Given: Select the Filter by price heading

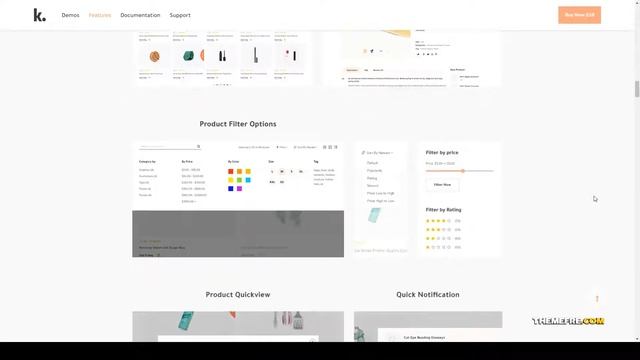Looking at the screenshot, I should tap(442, 153).
